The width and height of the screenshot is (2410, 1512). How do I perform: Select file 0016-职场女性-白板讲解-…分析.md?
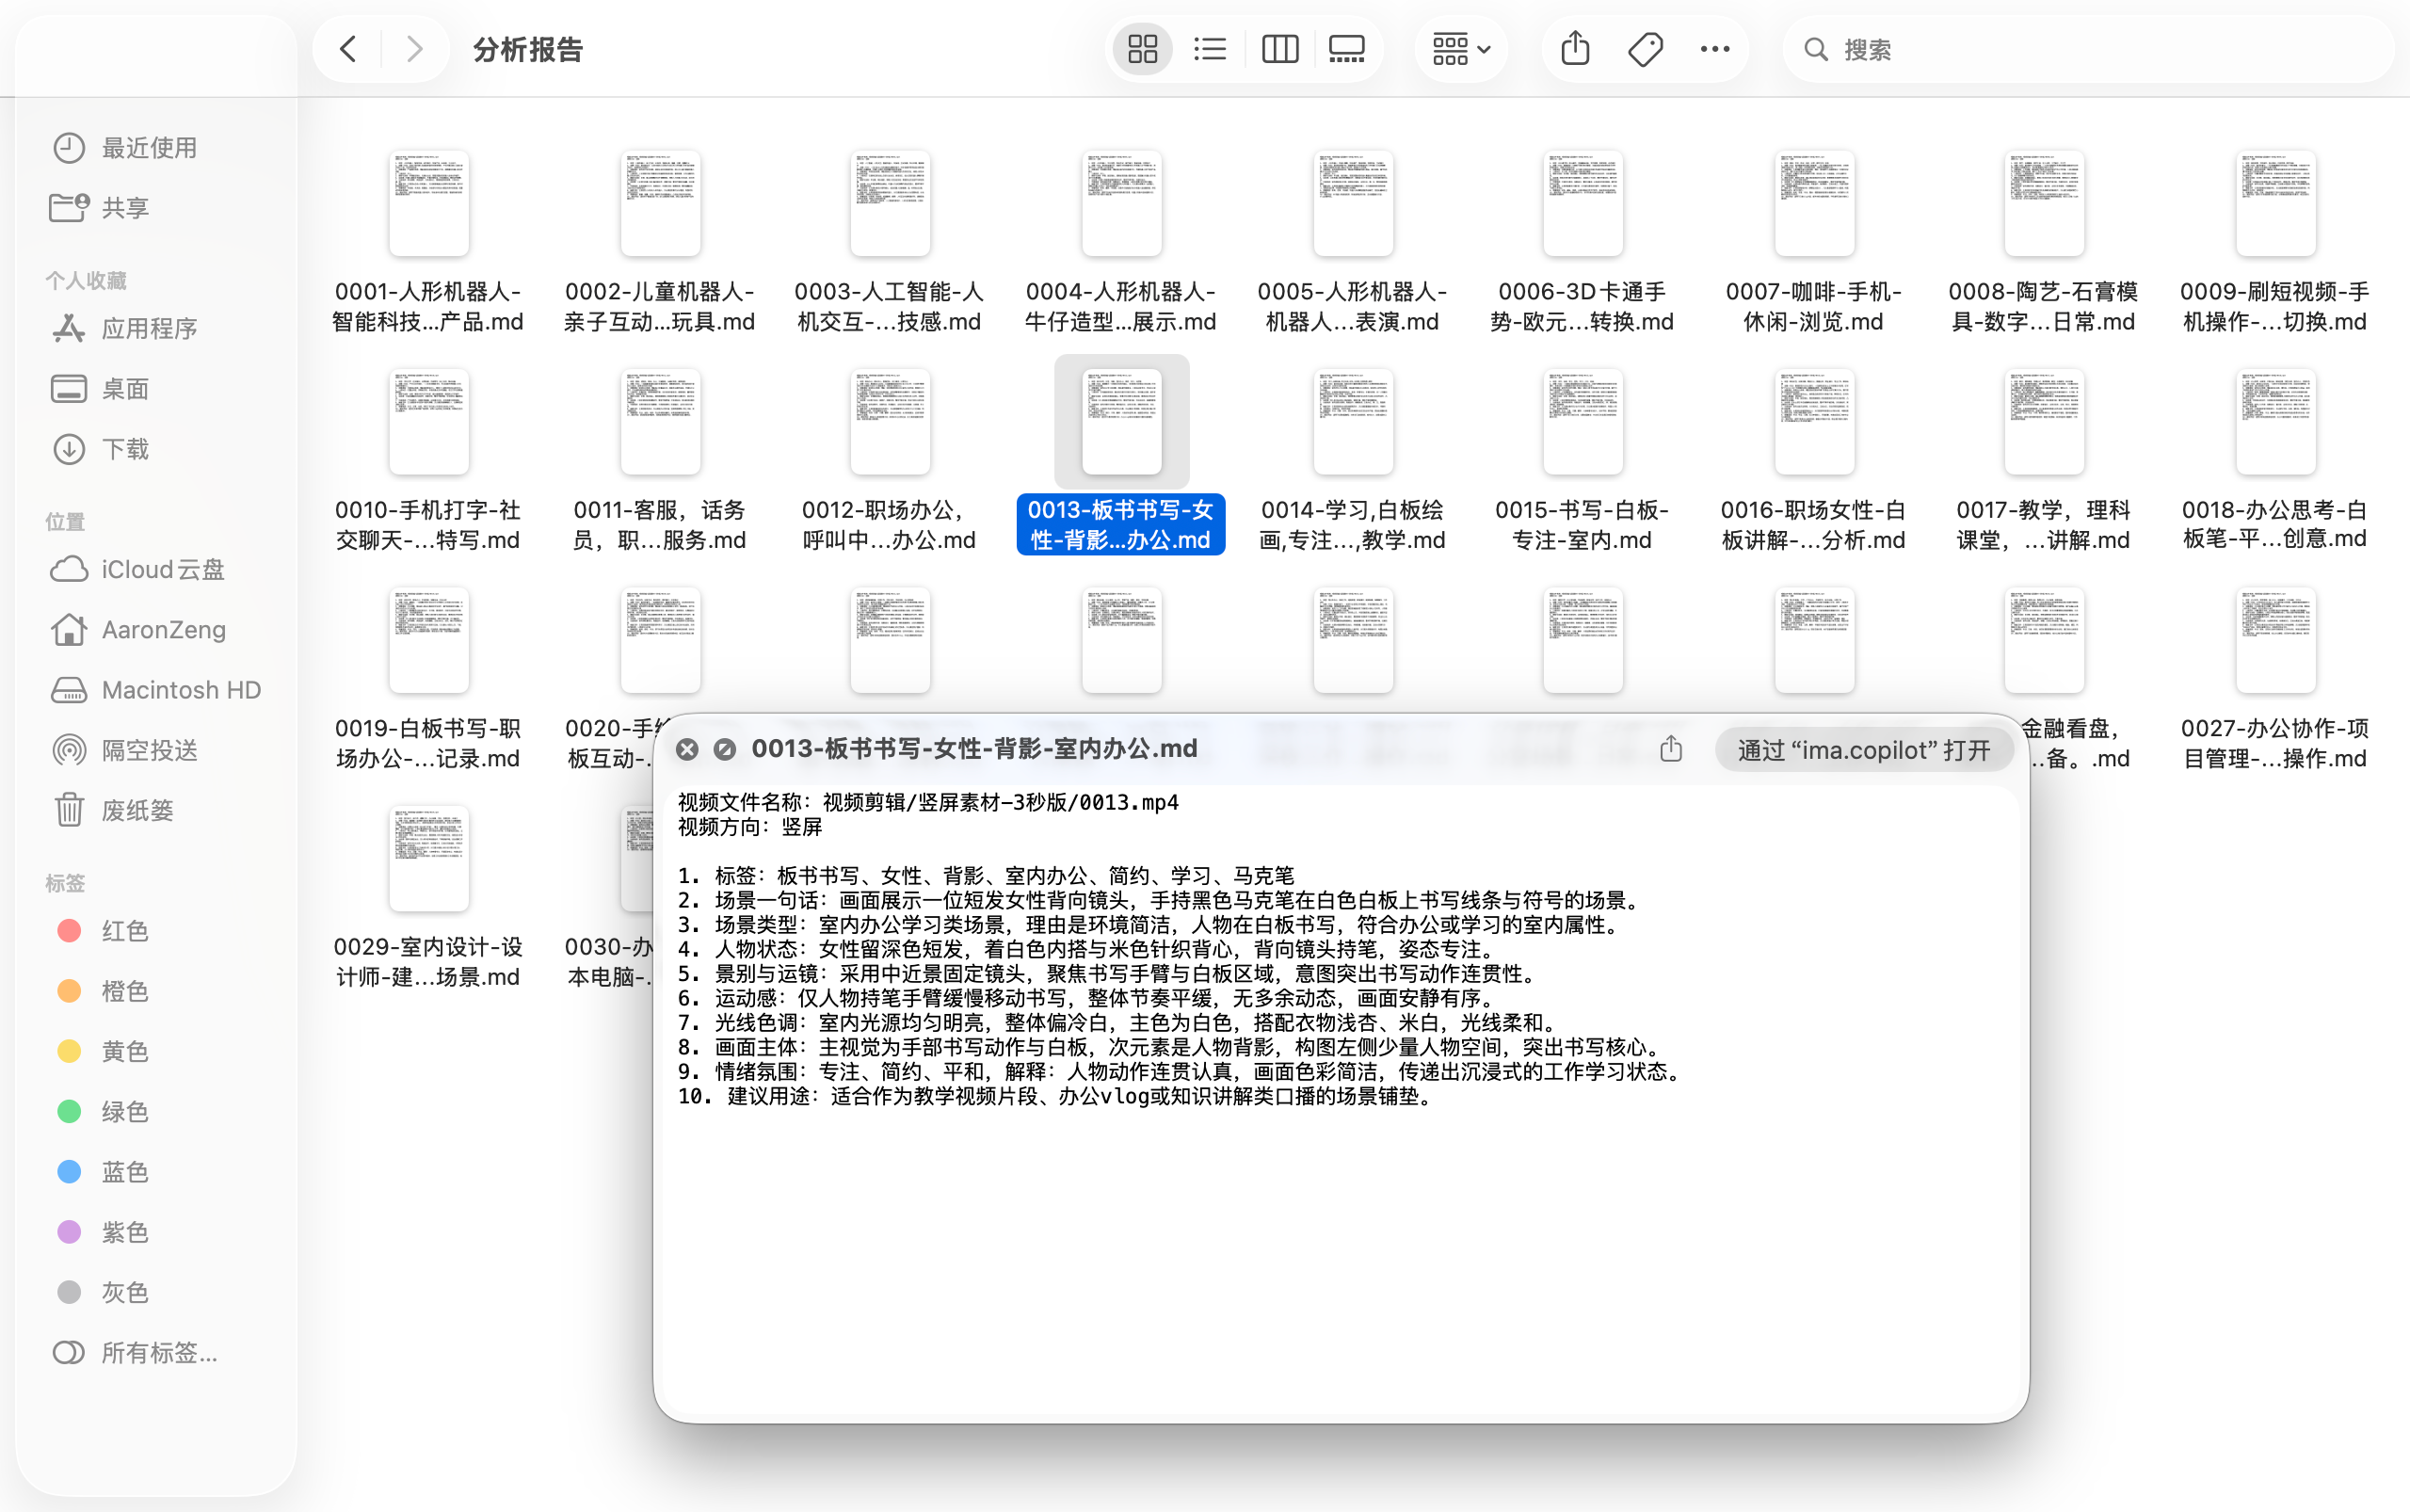[1814, 461]
